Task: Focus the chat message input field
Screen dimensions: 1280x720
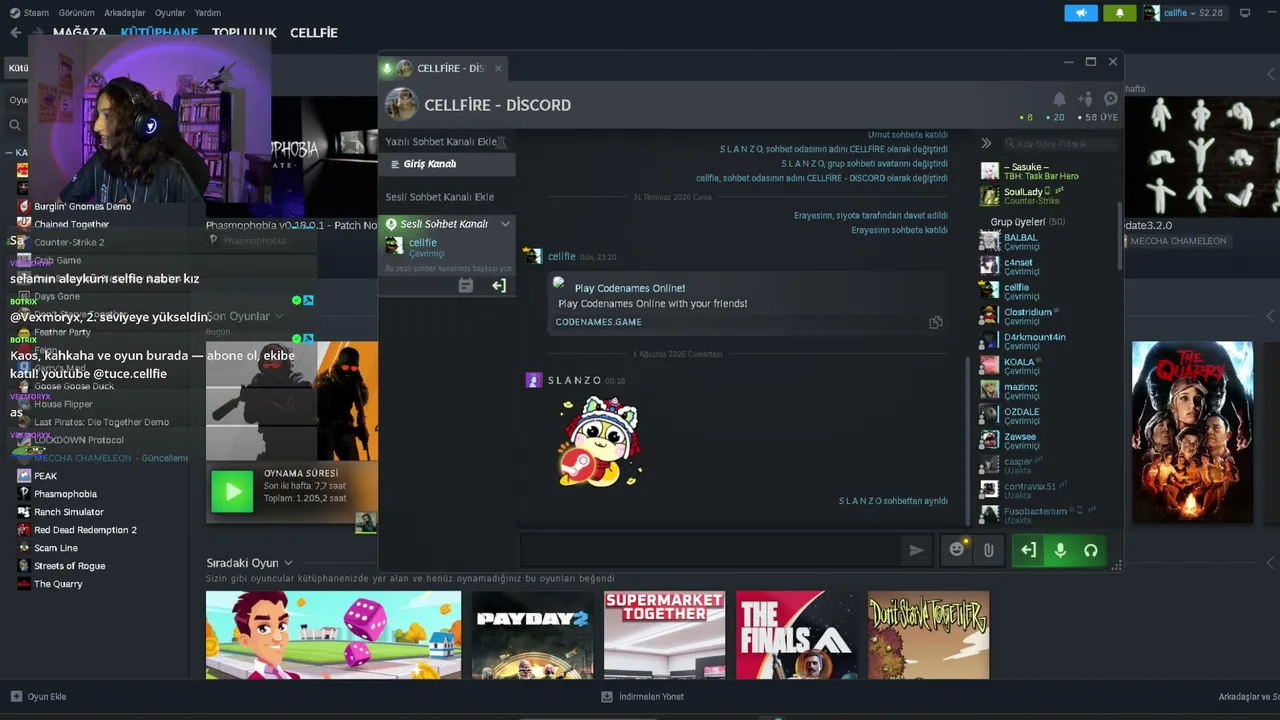Action: (710, 550)
